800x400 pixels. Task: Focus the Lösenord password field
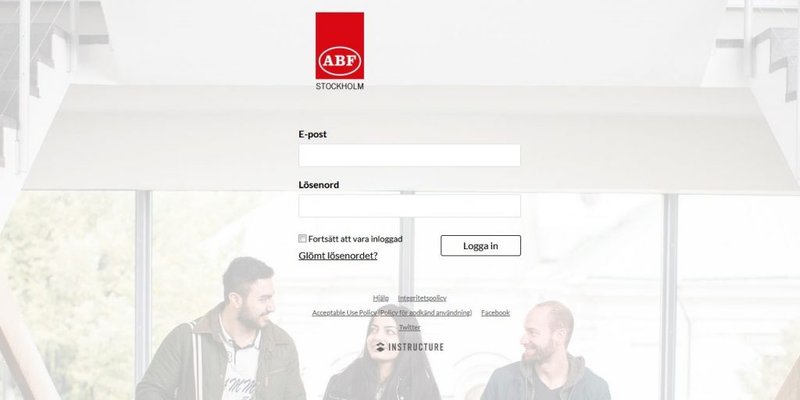point(410,206)
